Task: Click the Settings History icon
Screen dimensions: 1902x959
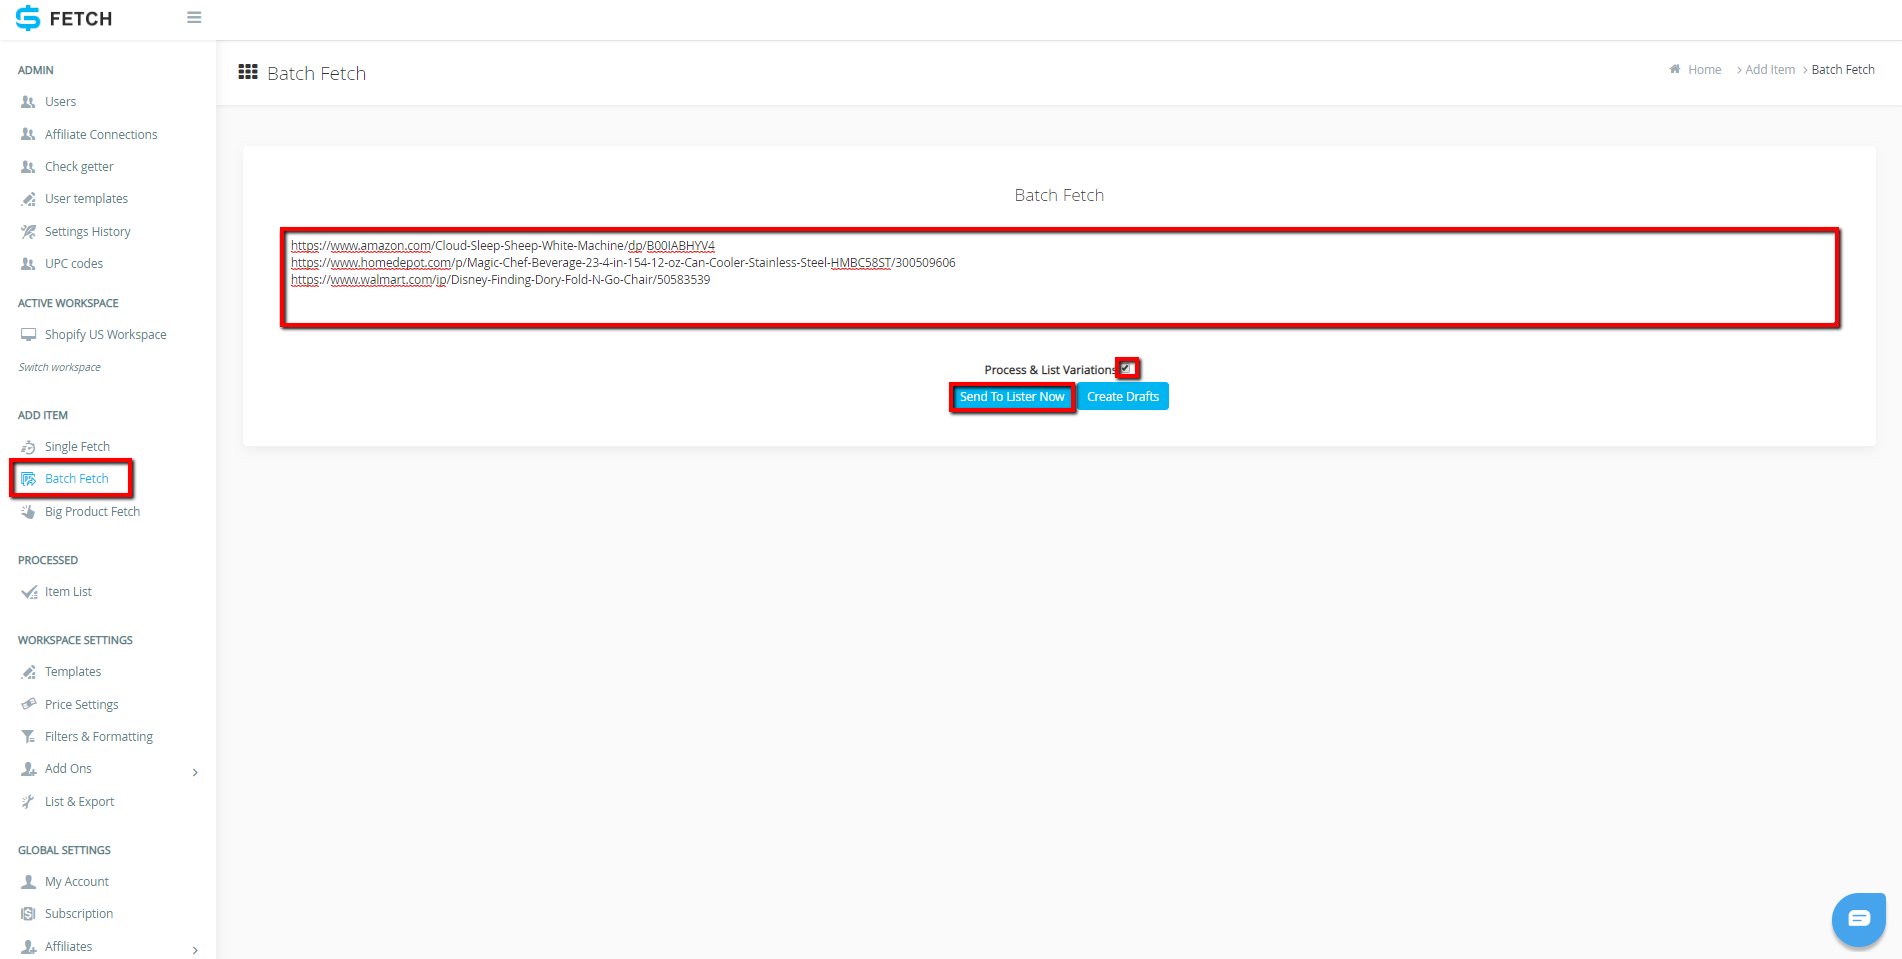Action: coord(28,232)
